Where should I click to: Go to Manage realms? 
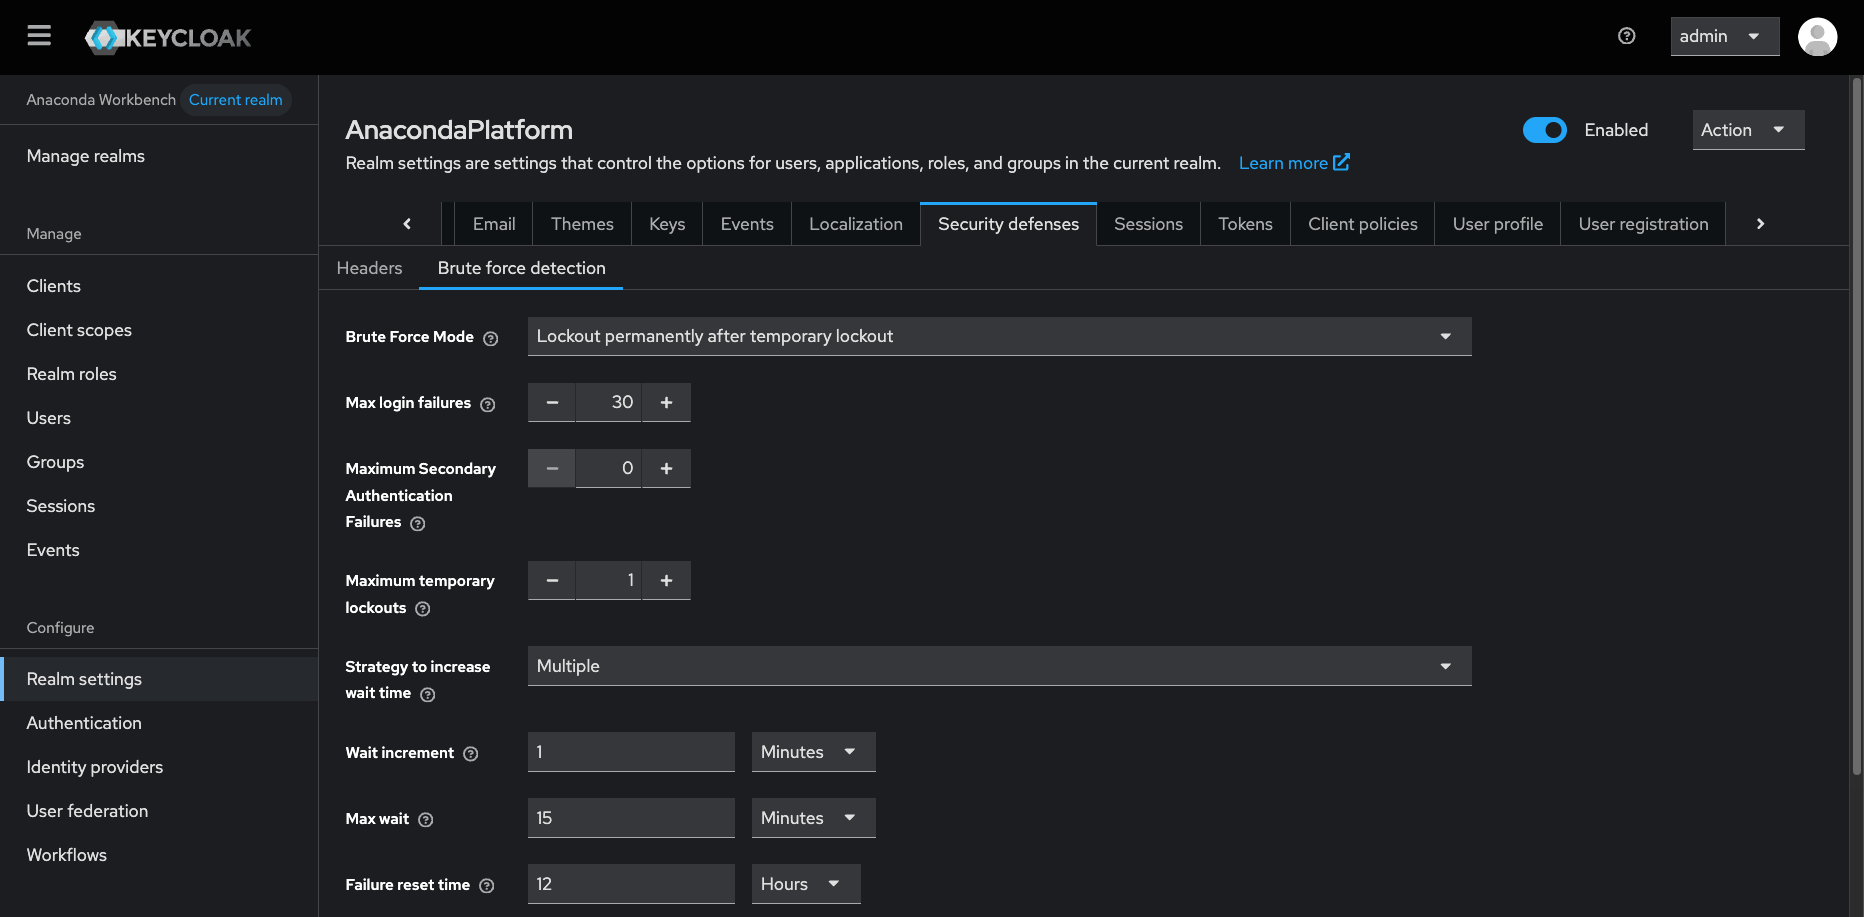click(x=86, y=156)
